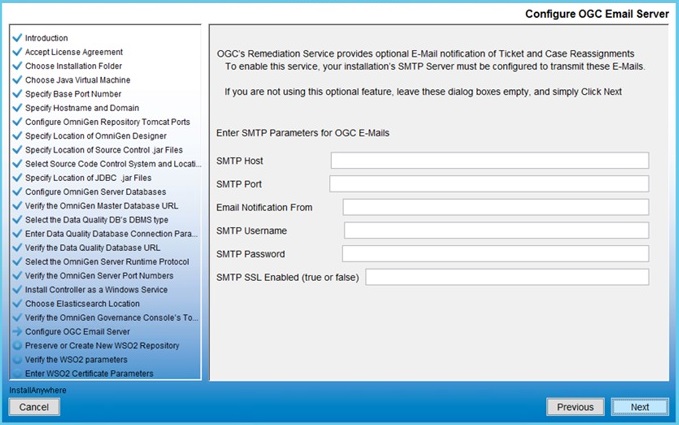
Task: Select the Specify Base Port Number step
Action: pyautogui.click(x=73, y=94)
